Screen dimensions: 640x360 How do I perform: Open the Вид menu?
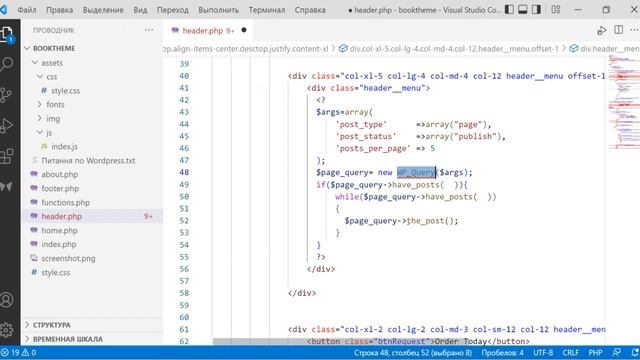point(140,9)
